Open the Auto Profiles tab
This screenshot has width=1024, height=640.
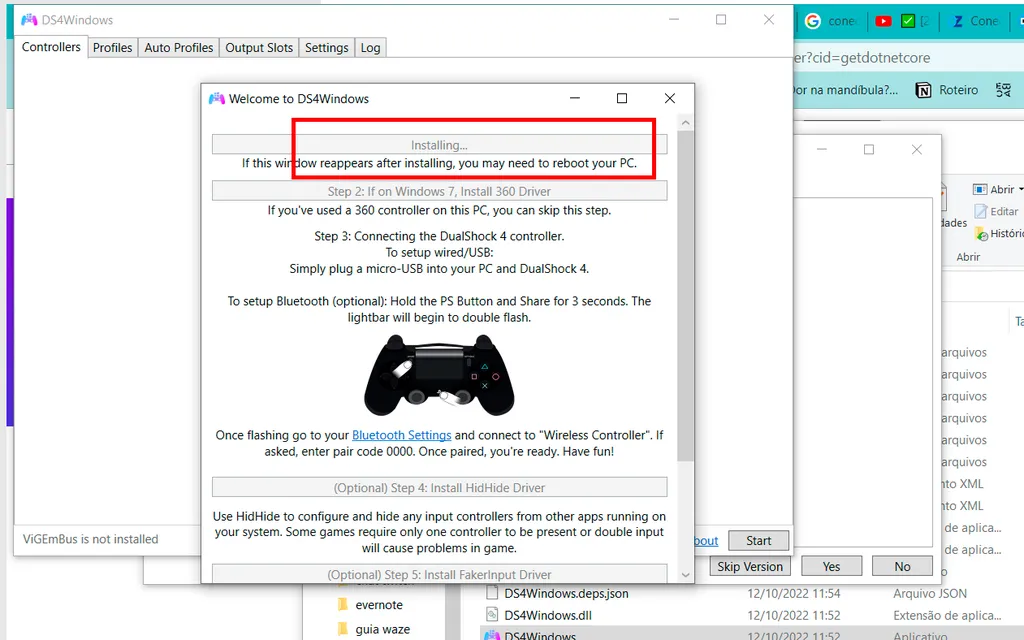tap(179, 48)
